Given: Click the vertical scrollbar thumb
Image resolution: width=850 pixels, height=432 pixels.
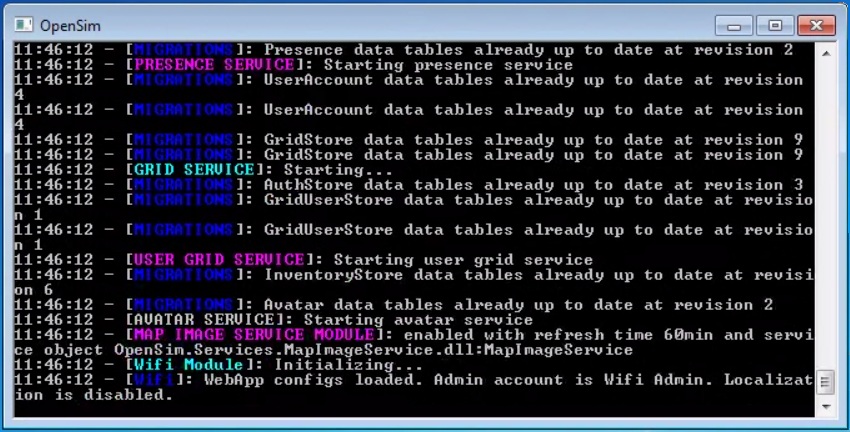Looking at the screenshot, I should click(826, 383).
